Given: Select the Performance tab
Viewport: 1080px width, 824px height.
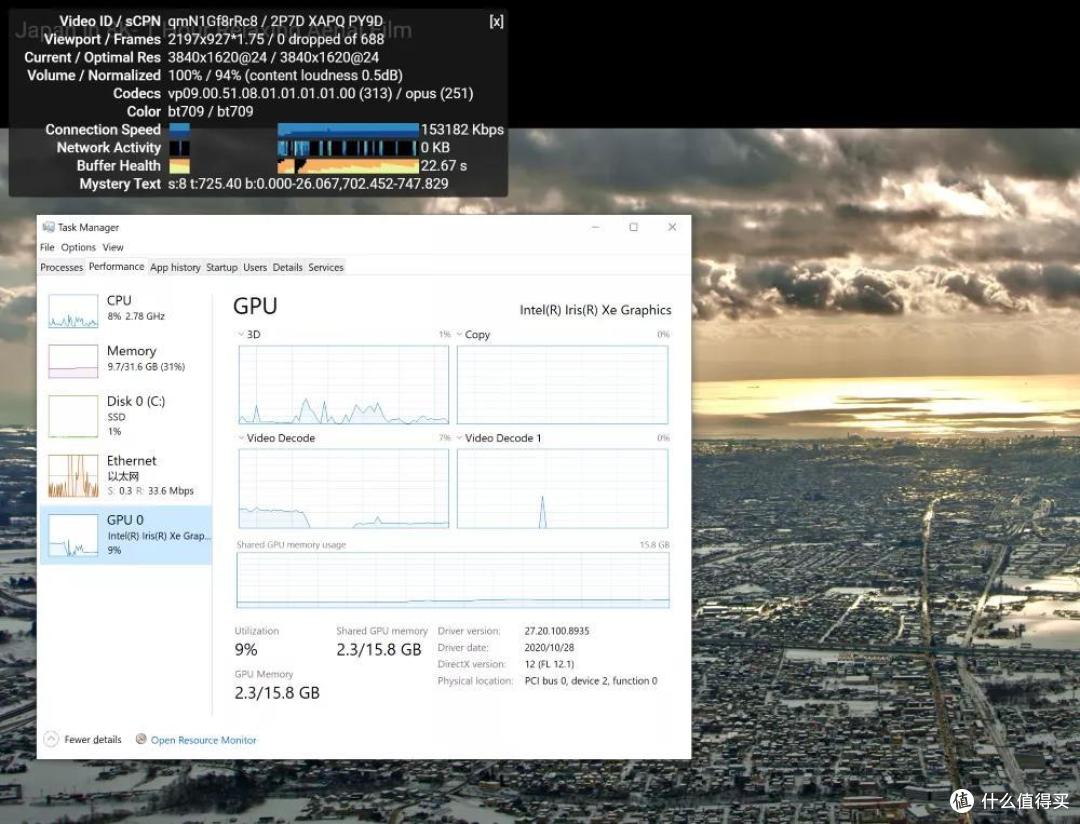Looking at the screenshot, I should [116, 267].
